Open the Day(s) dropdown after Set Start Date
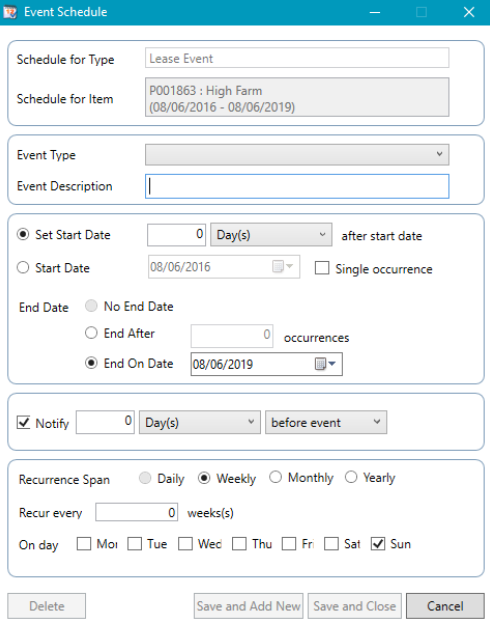This screenshot has width=490, height=625. (271, 234)
